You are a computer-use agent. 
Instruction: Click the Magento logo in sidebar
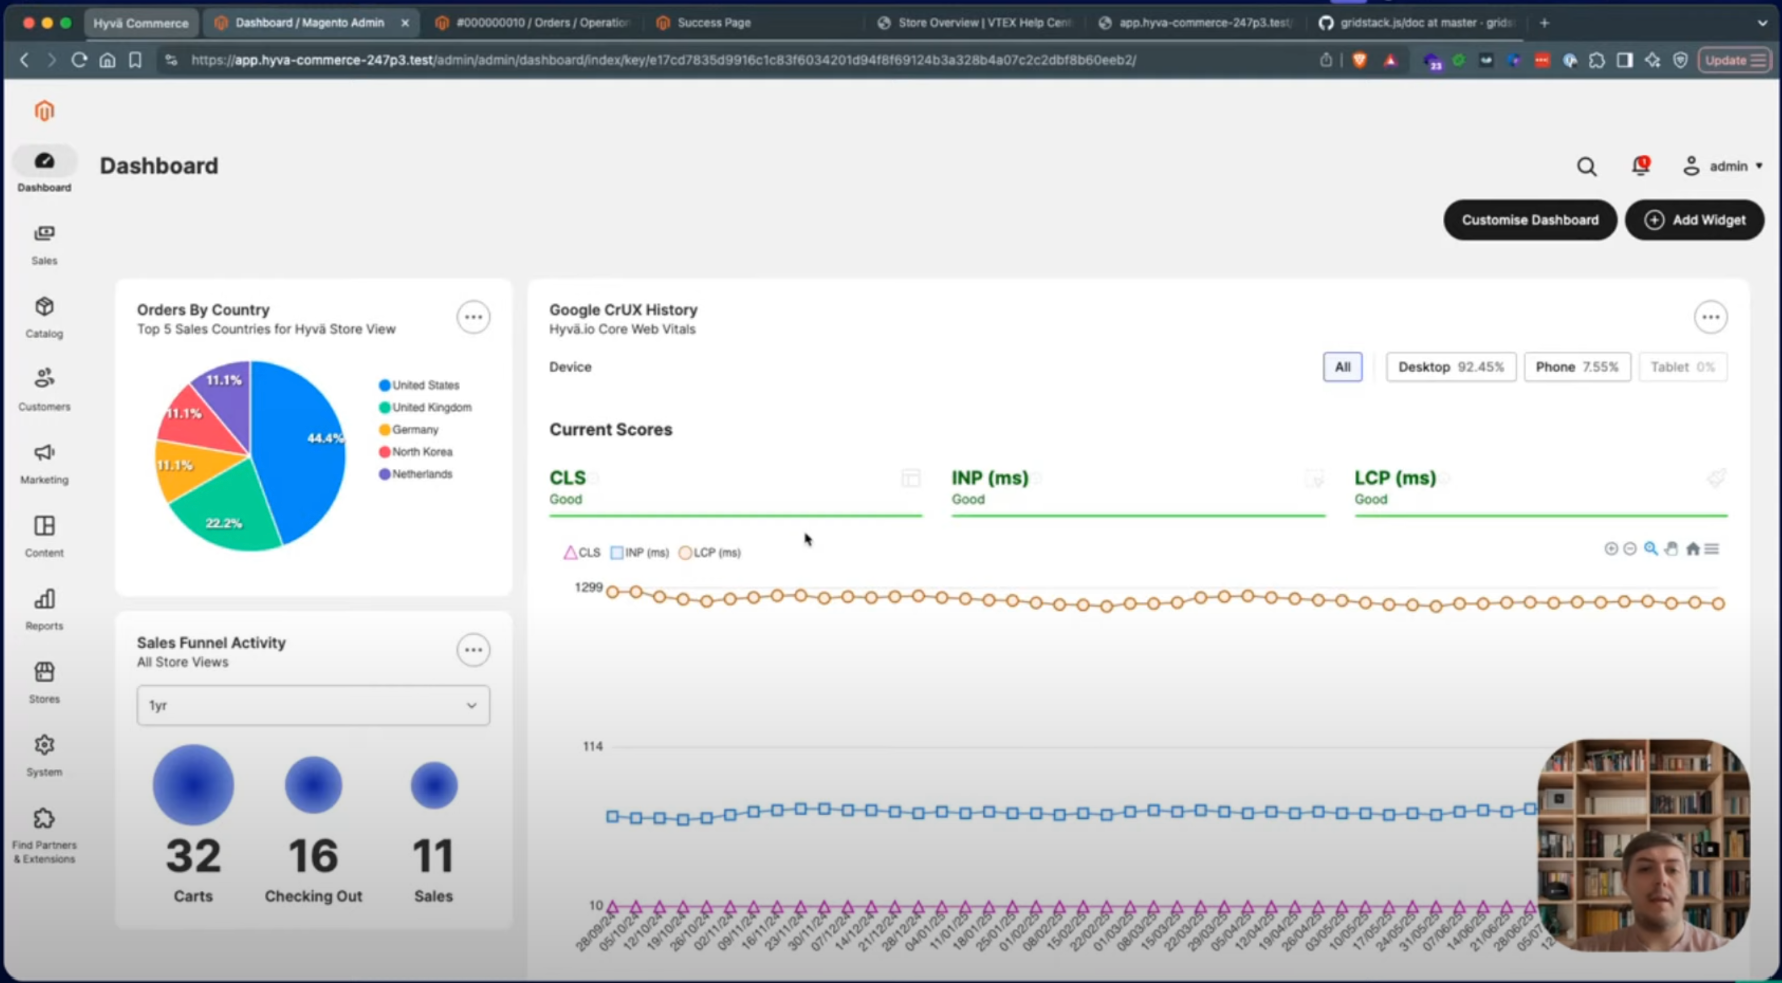click(44, 111)
